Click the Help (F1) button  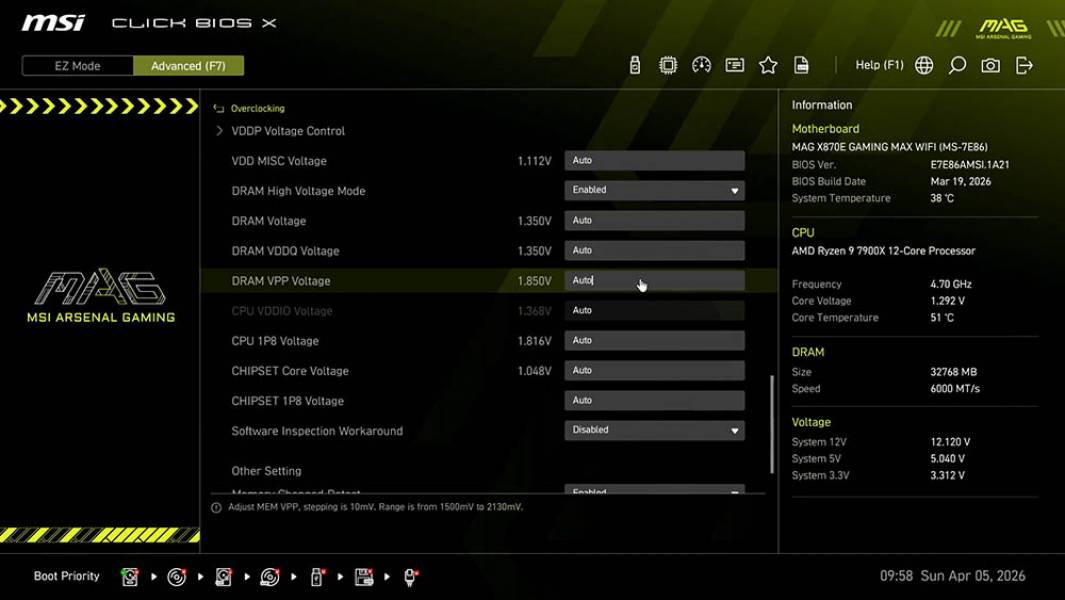click(878, 65)
